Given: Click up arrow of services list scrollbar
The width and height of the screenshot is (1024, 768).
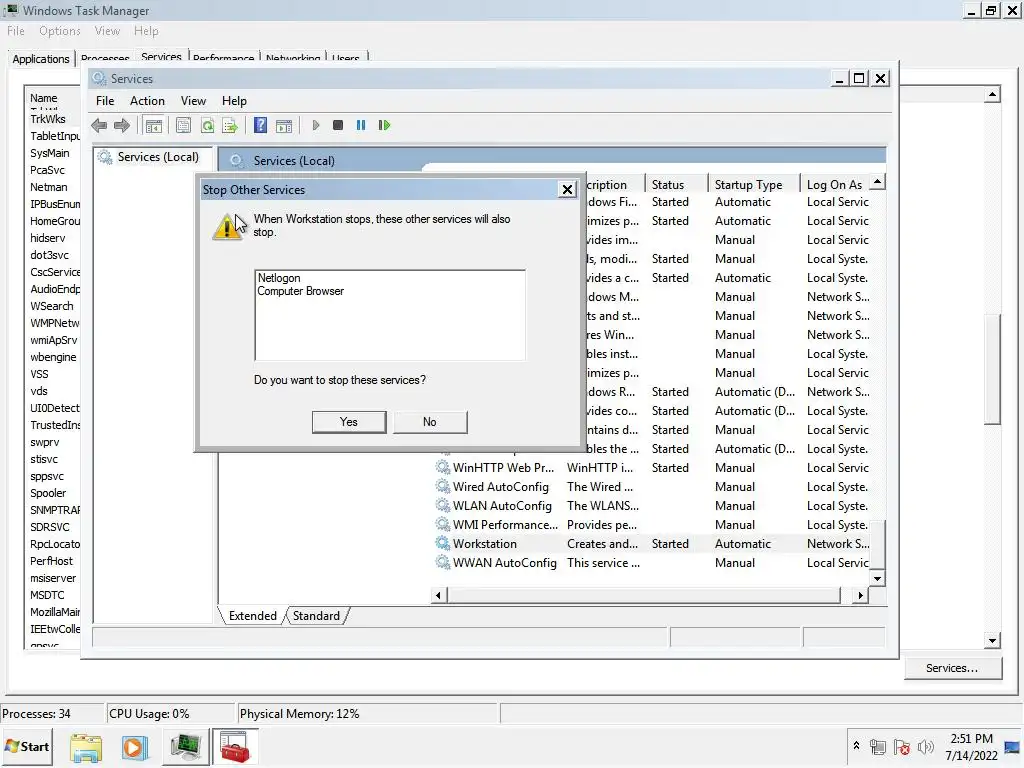Looking at the screenshot, I should (878, 182).
